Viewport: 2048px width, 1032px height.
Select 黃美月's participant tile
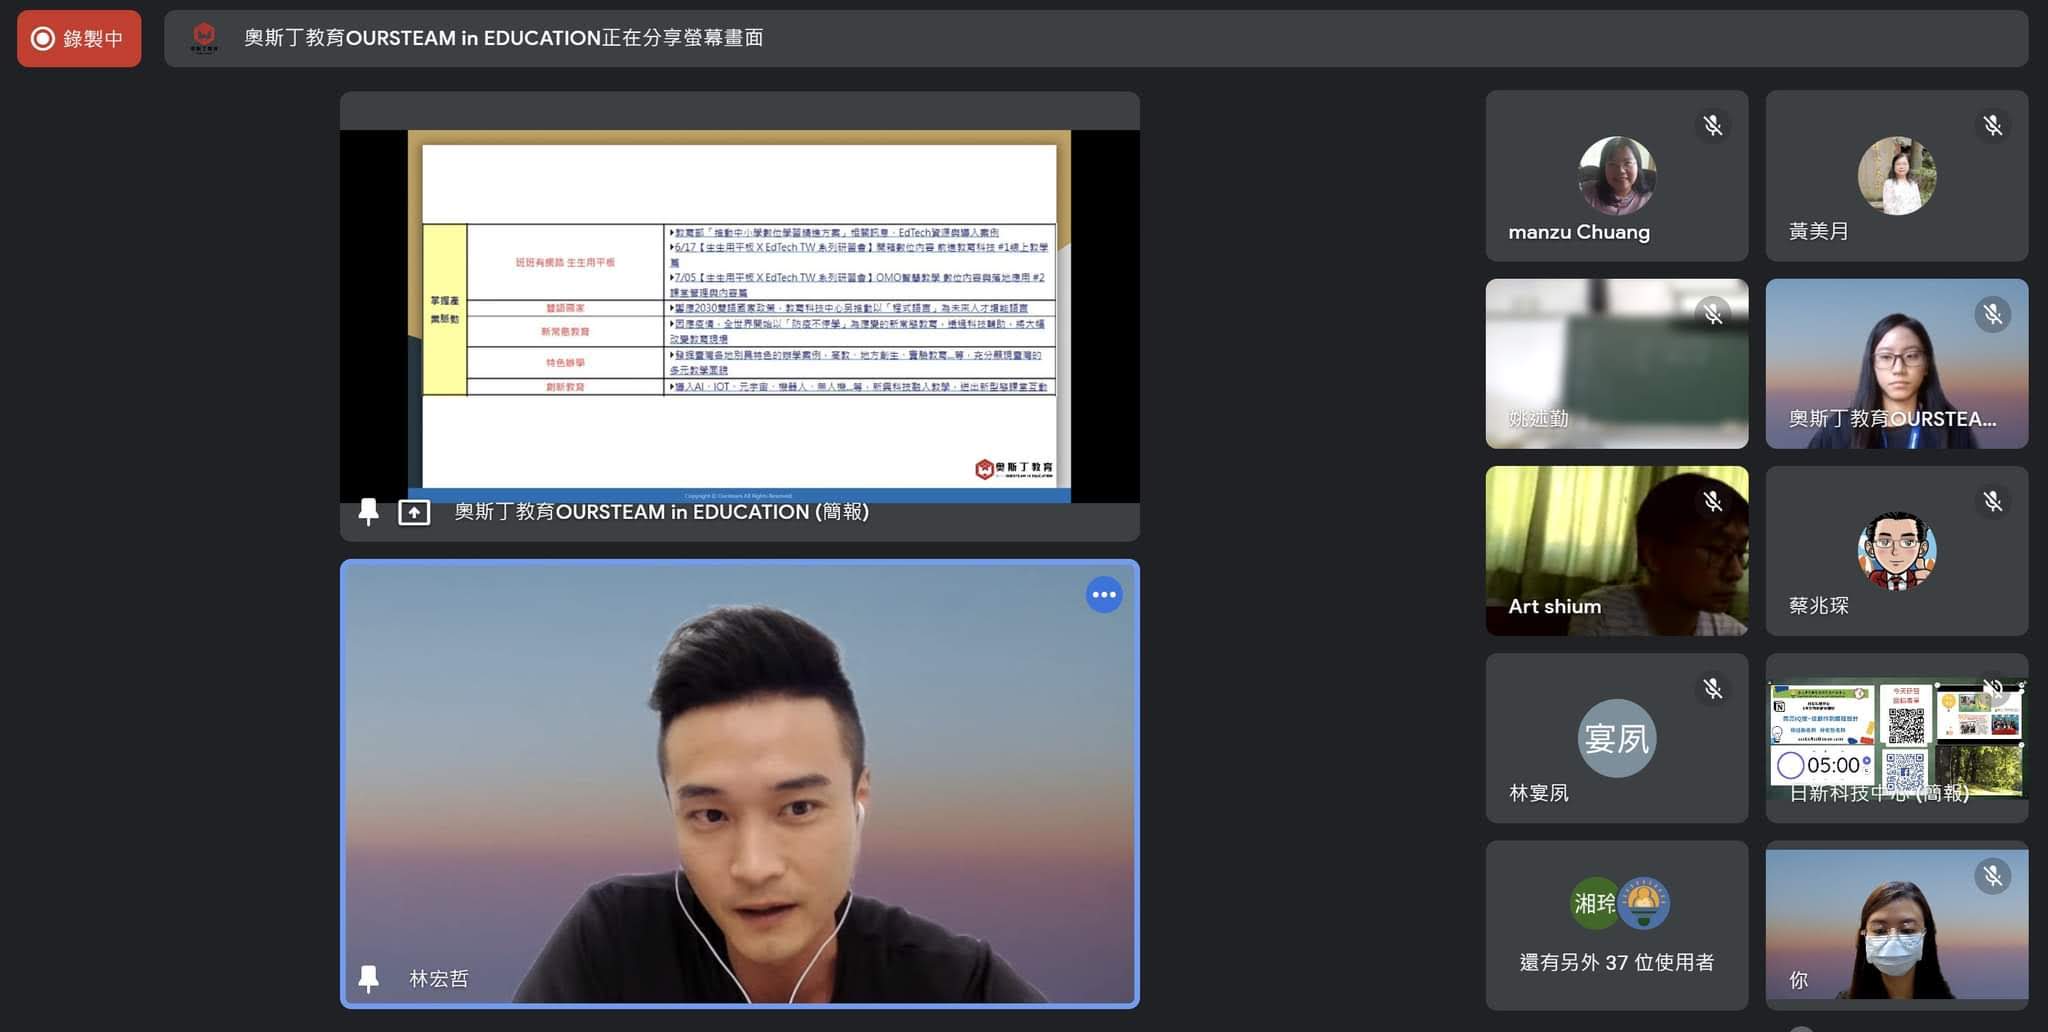click(x=1897, y=176)
